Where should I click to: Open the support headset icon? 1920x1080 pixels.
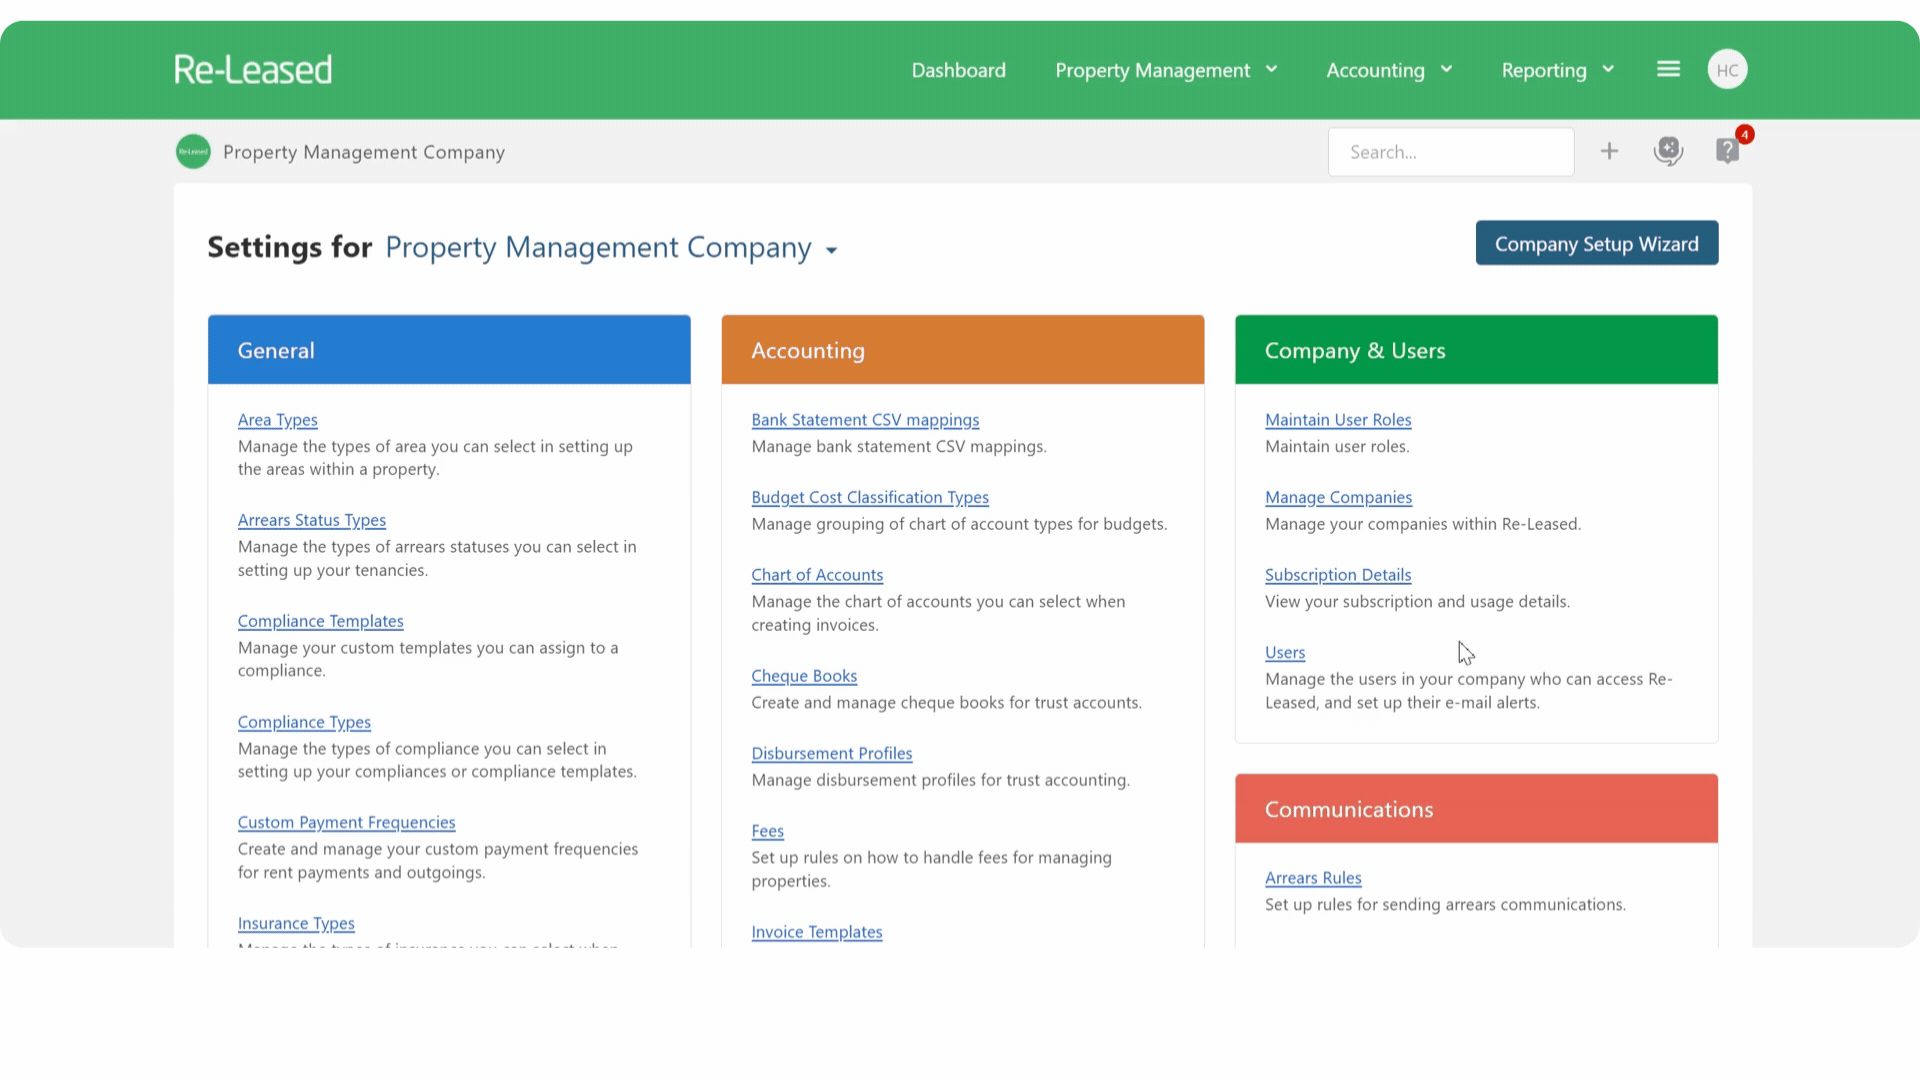[1668, 151]
